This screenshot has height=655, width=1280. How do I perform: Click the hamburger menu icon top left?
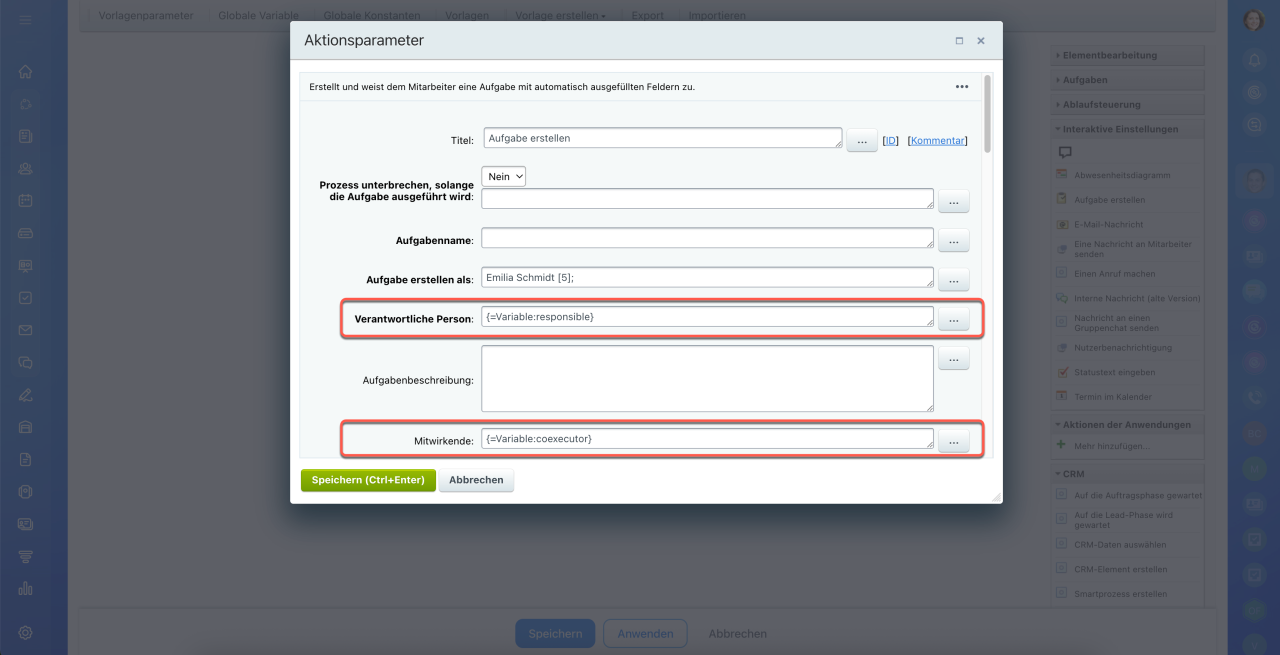point(26,20)
